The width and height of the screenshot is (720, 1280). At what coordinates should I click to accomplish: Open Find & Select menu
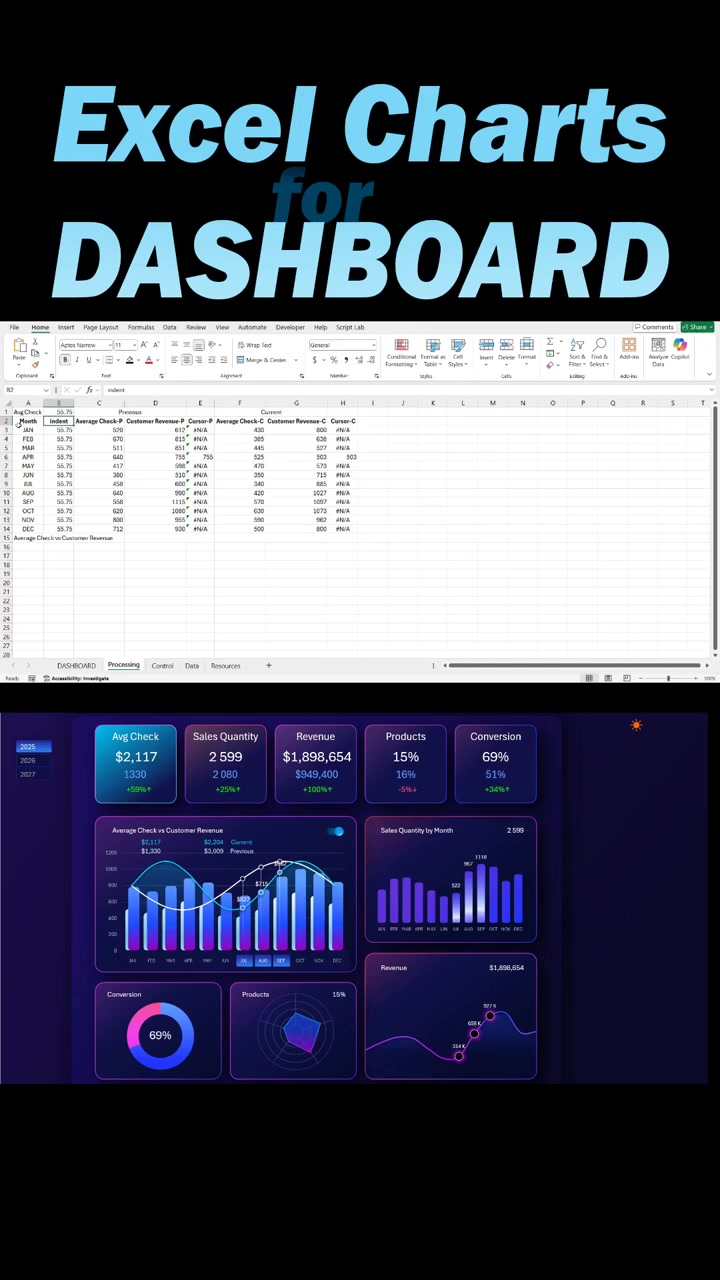(599, 352)
